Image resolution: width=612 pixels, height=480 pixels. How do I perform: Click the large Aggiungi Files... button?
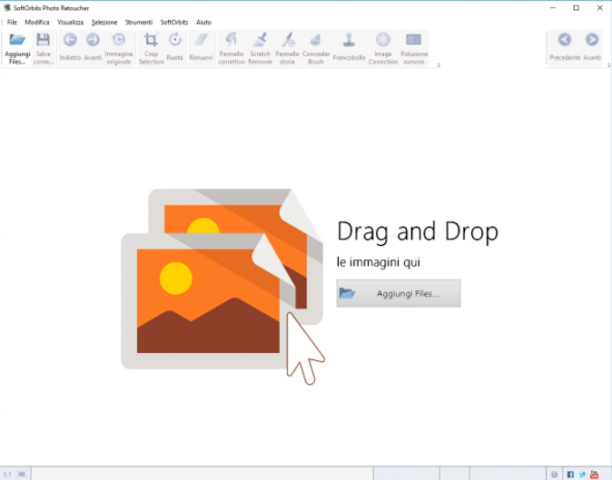pos(399,293)
